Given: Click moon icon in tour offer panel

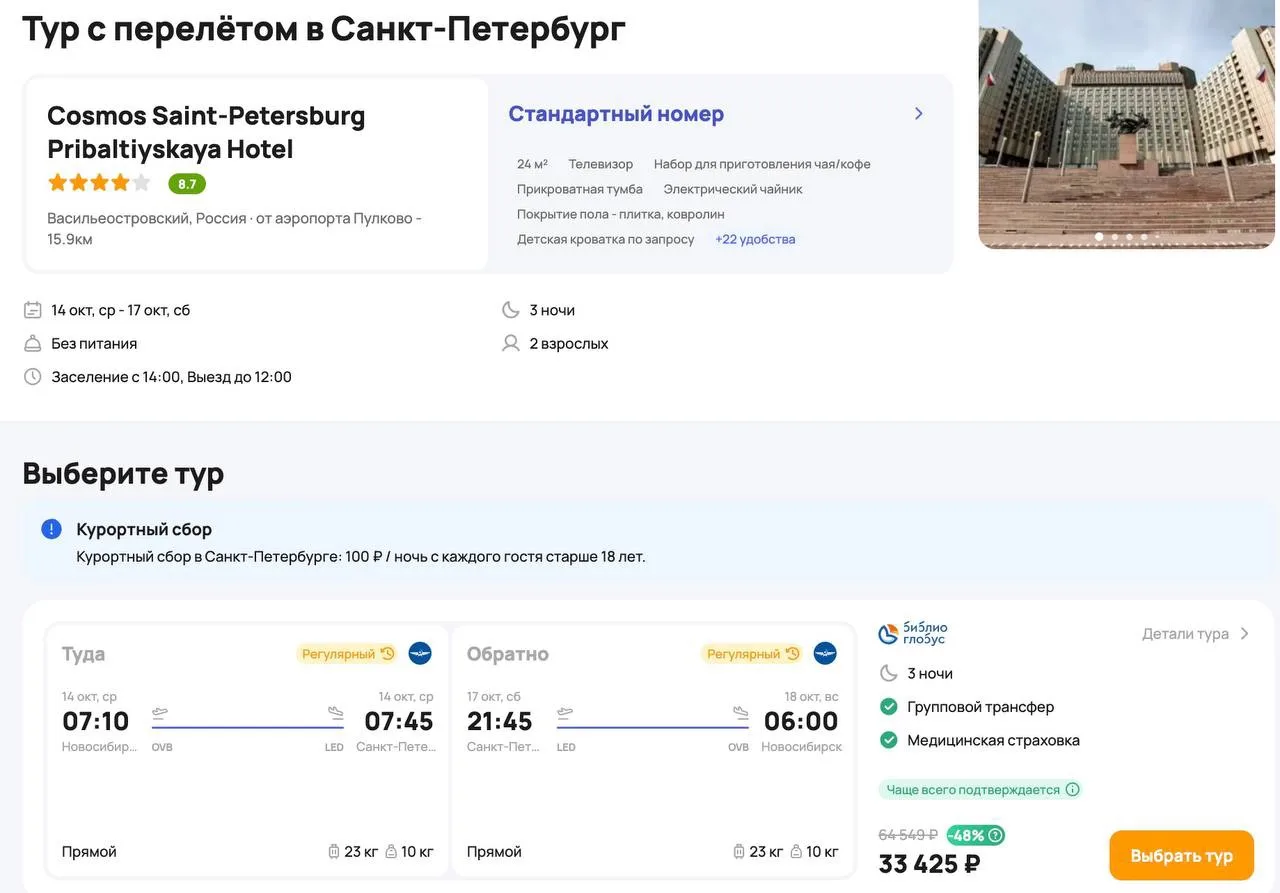Looking at the screenshot, I should tap(888, 673).
